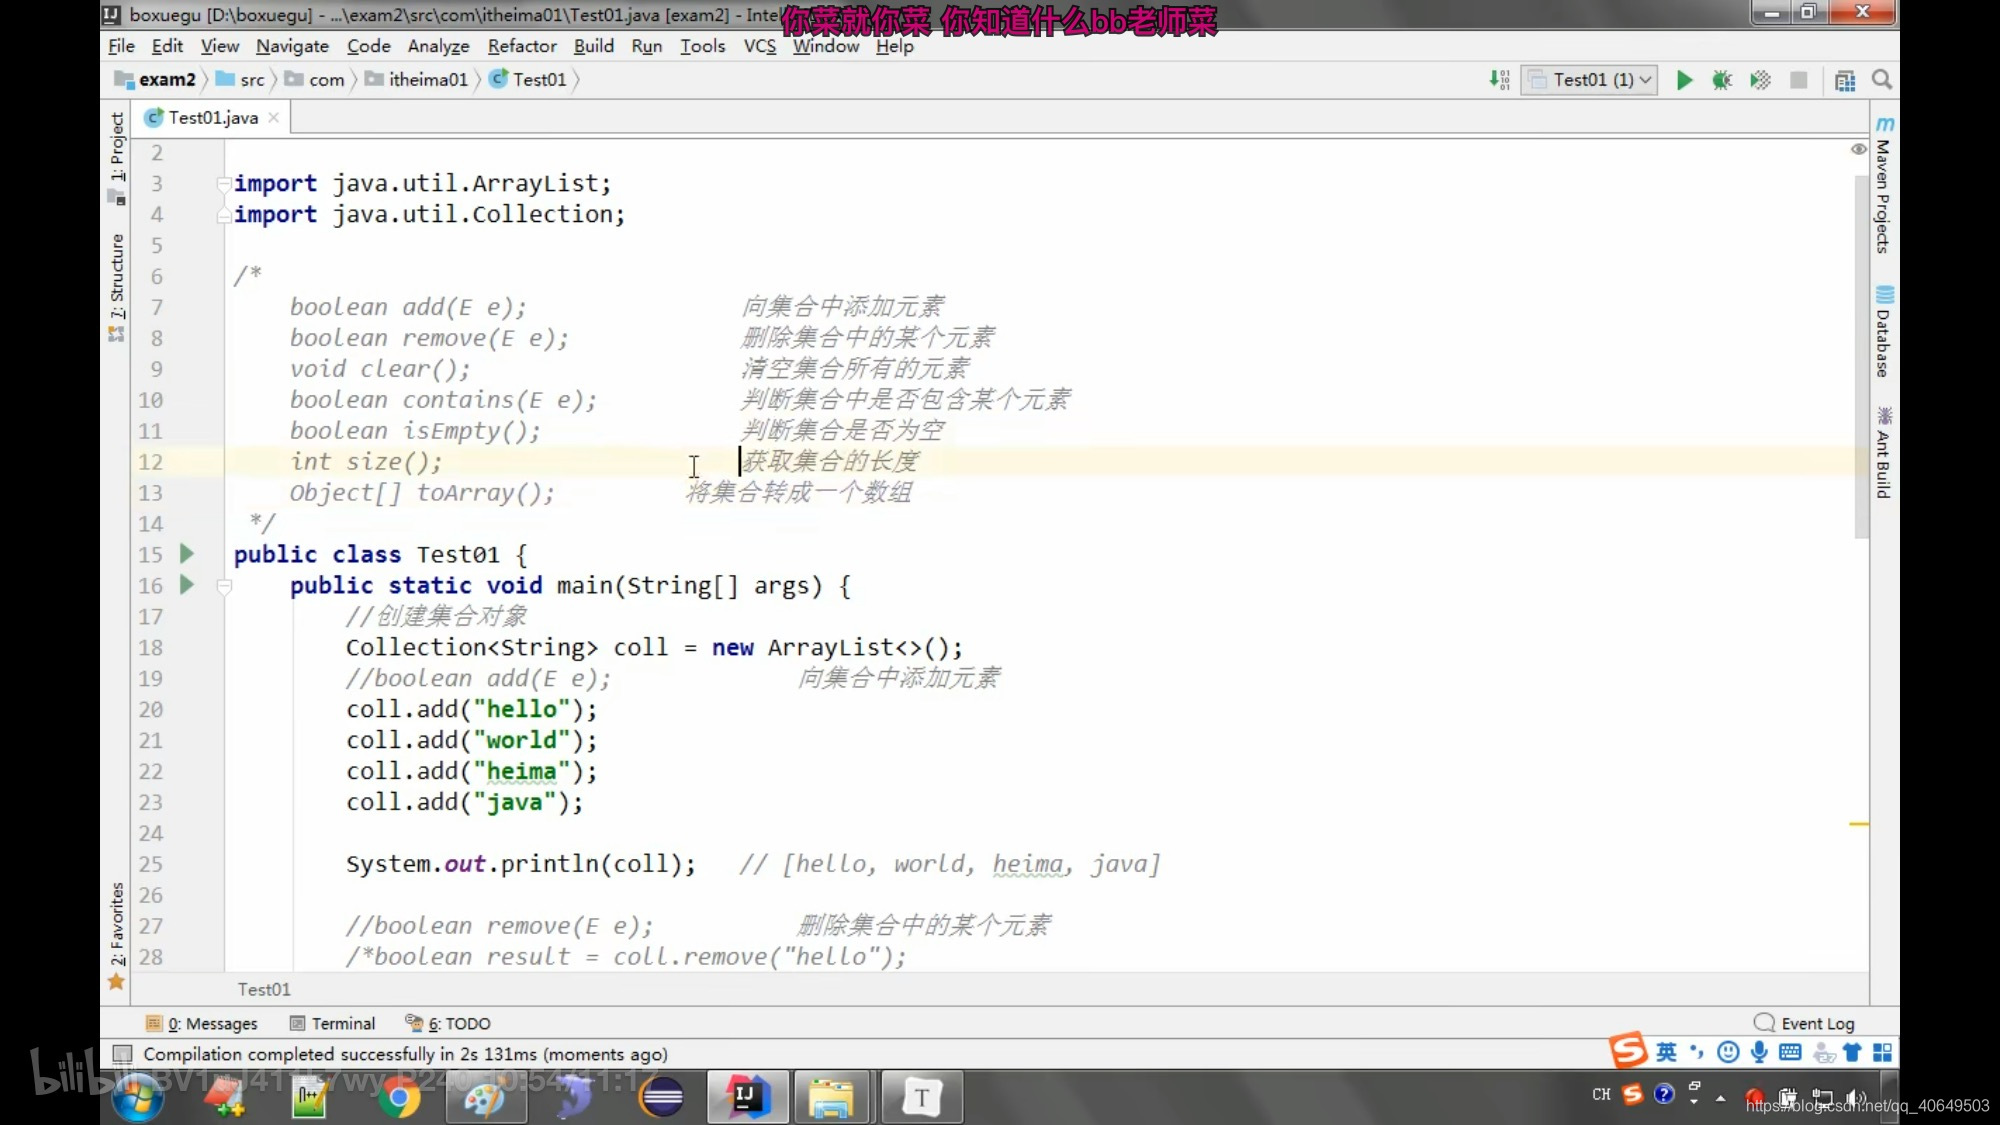Open IntelliJ IDEA from the taskbar
The width and height of the screenshot is (2000, 1125).
click(747, 1098)
